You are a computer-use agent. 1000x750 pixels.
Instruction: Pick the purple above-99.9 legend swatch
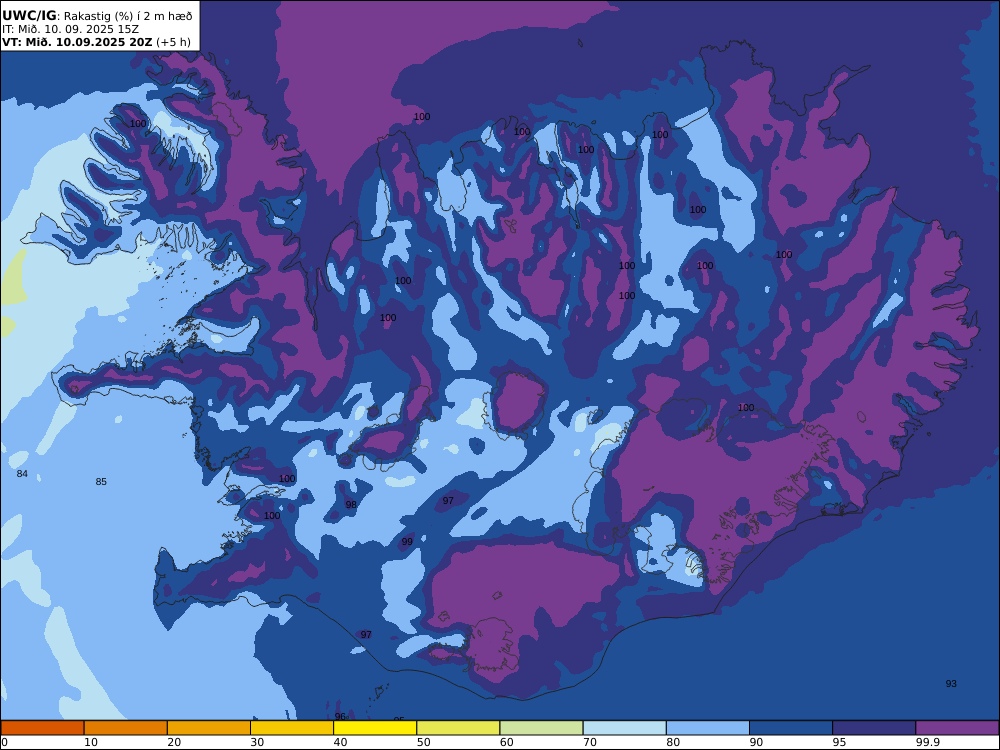(957, 728)
